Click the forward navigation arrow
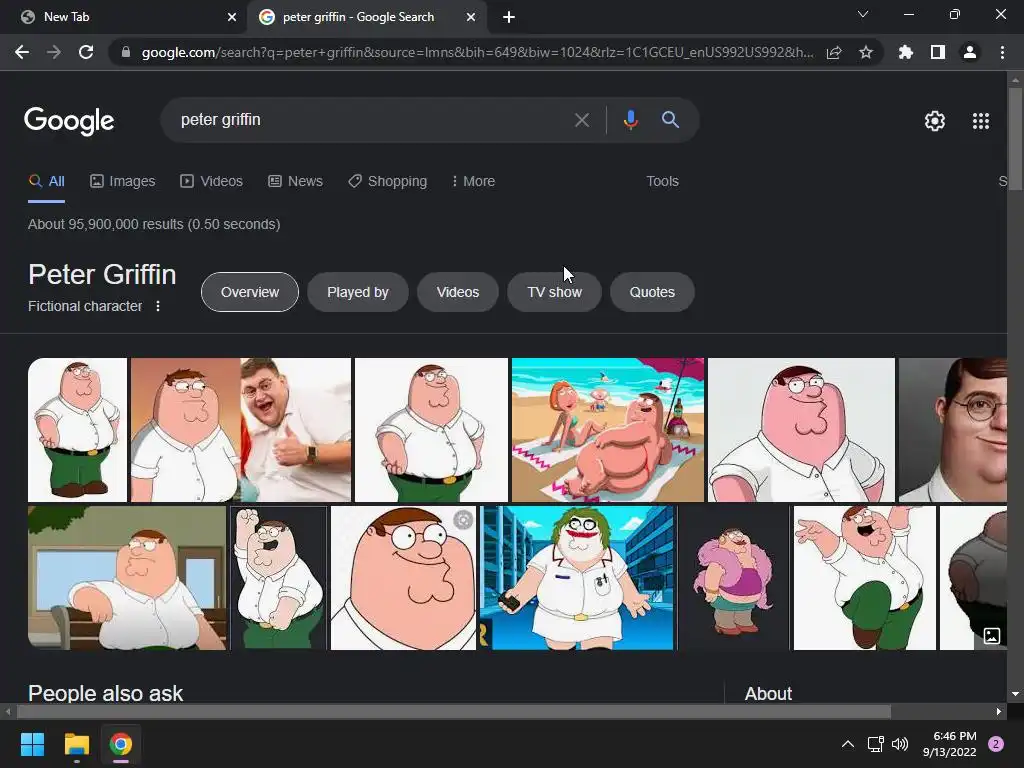Viewport: 1024px width, 768px height. tap(54, 52)
